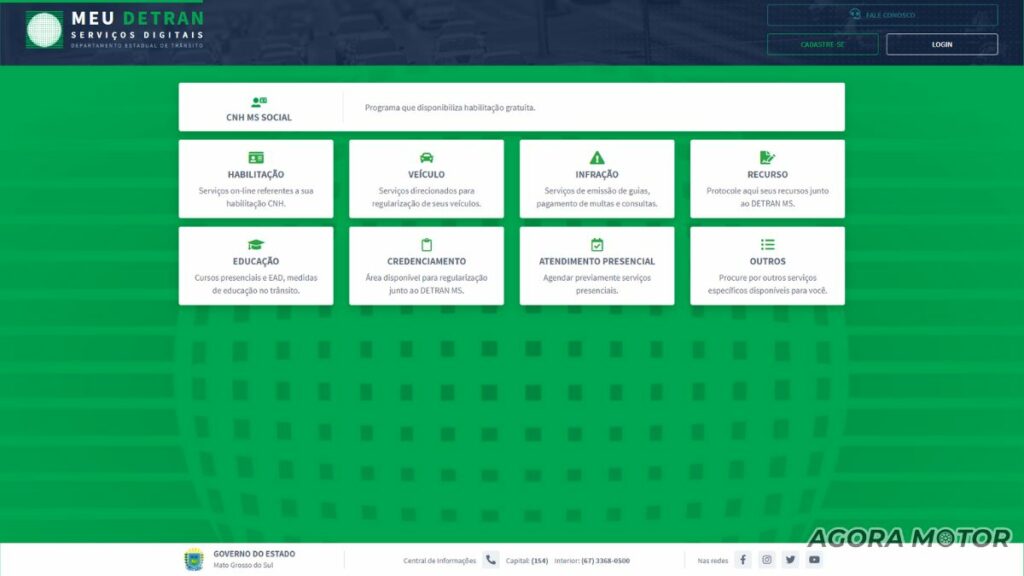Select the Veículo car icon
The width and height of the screenshot is (1024, 576).
427,158
